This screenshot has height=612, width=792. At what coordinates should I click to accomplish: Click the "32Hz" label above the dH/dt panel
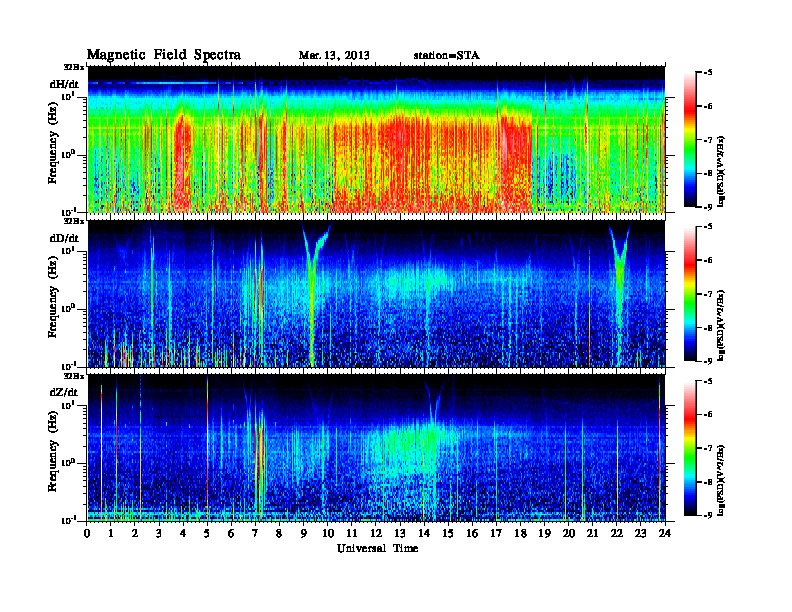click(74, 67)
